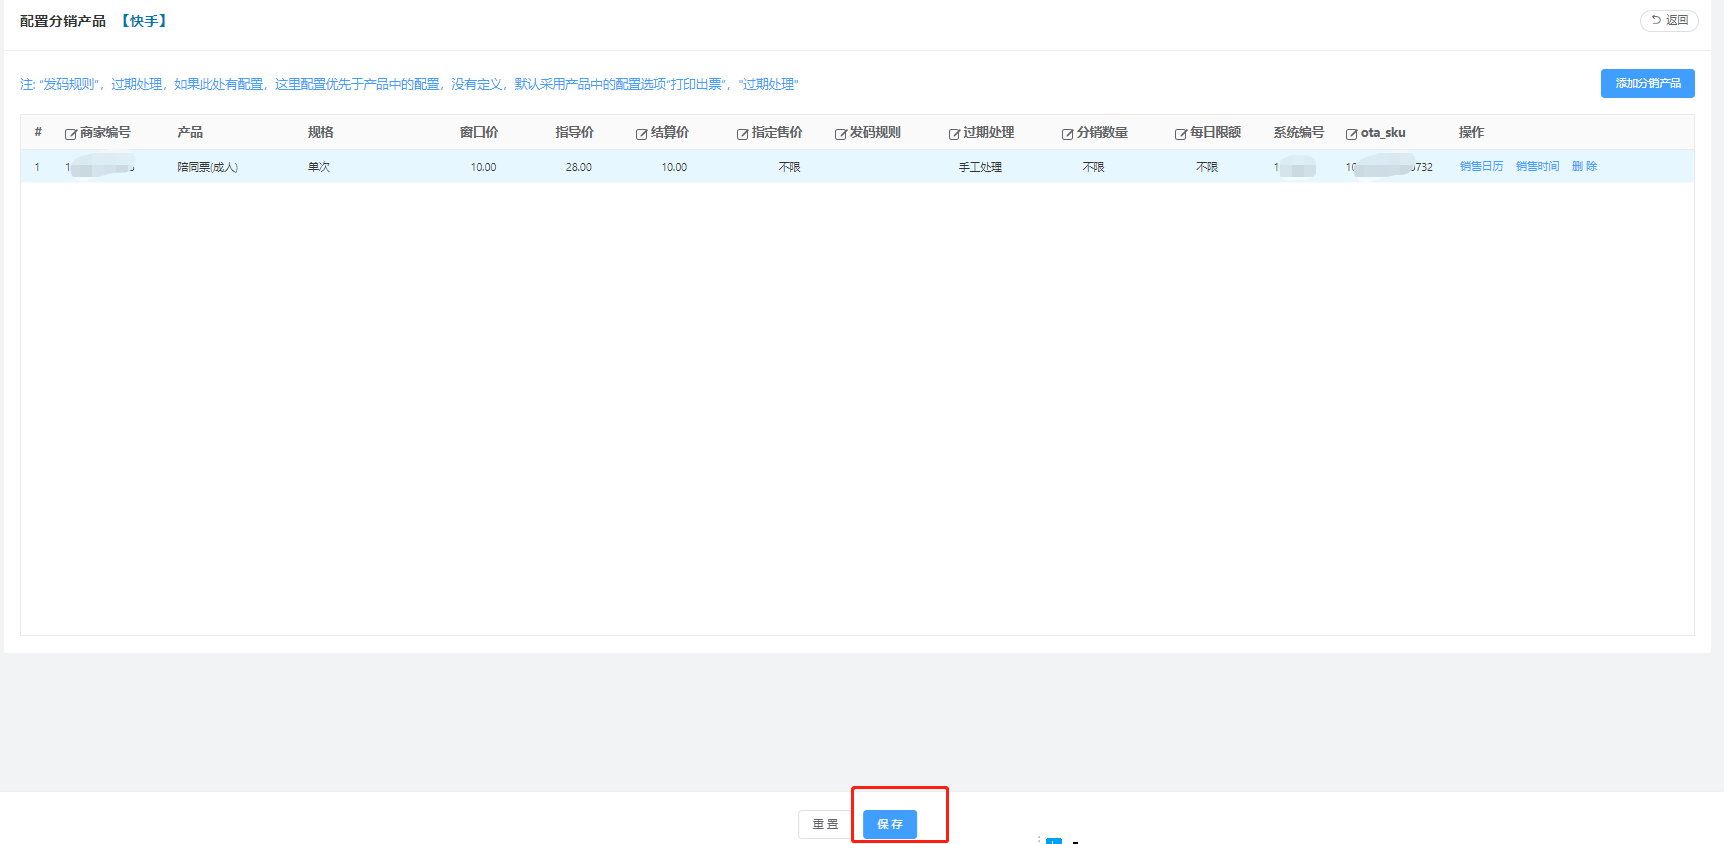Click edit icon beside ota_sku header
Screen dimensions: 1724x844
(1351, 134)
